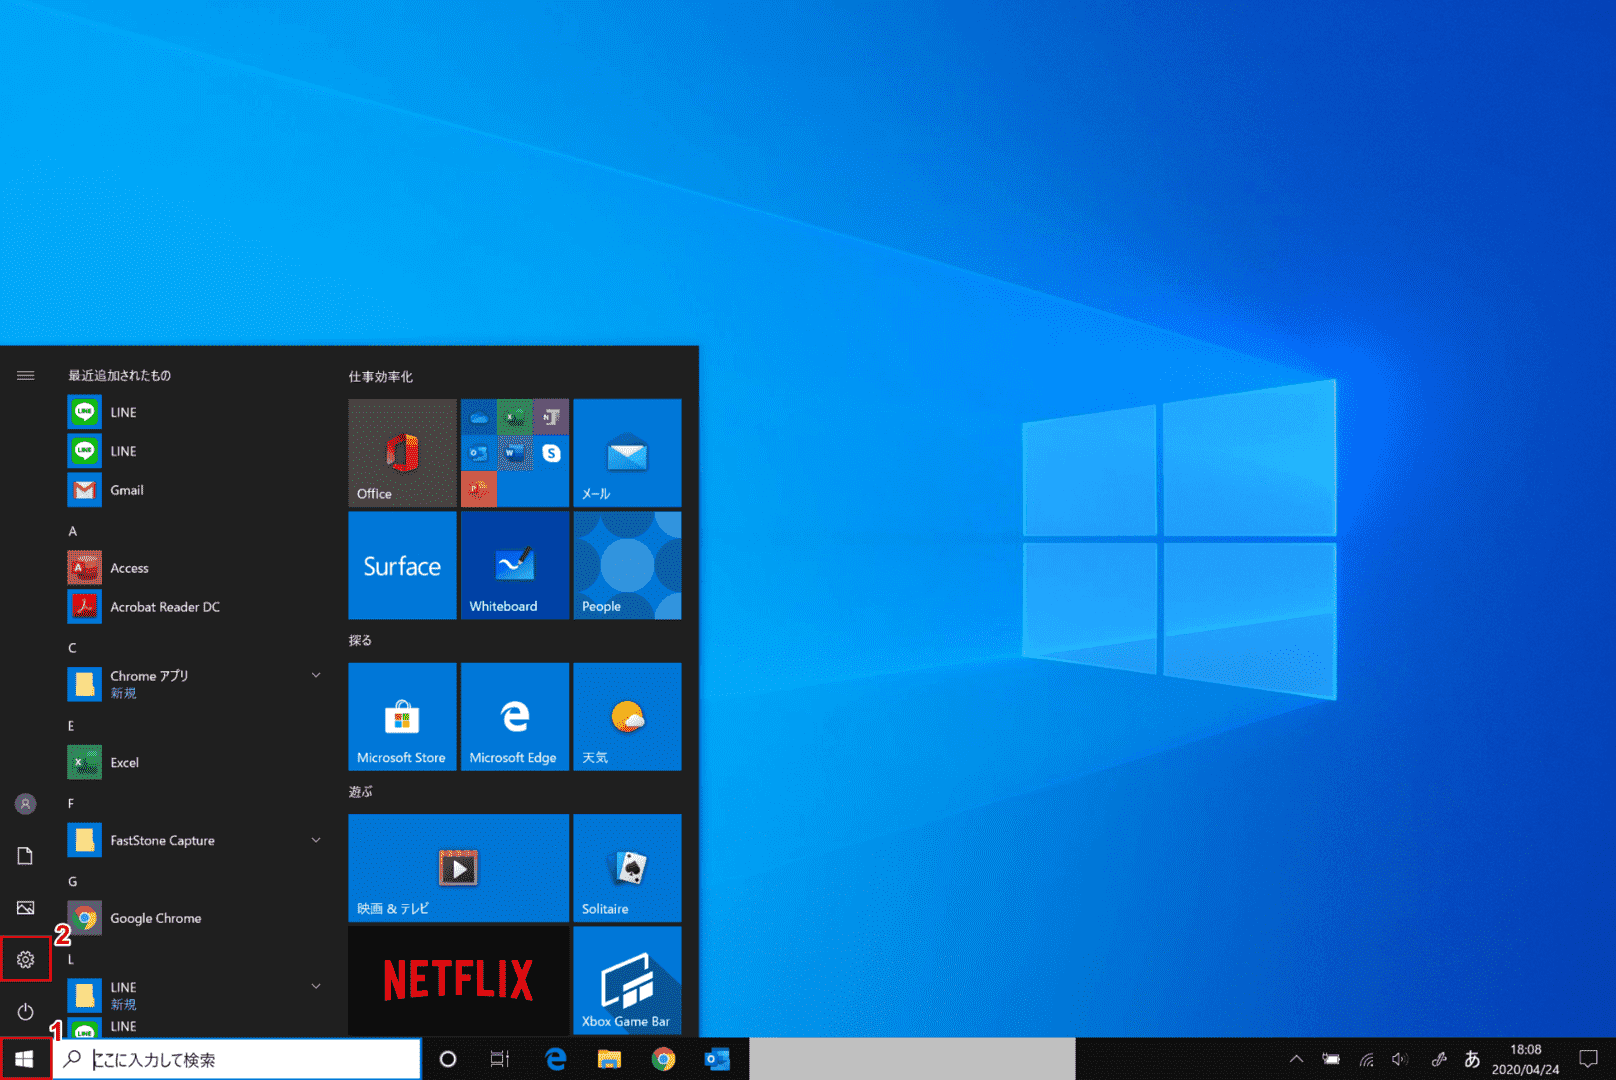Click the Windows Start button
The height and width of the screenshot is (1080, 1616).
coord(25,1059)
